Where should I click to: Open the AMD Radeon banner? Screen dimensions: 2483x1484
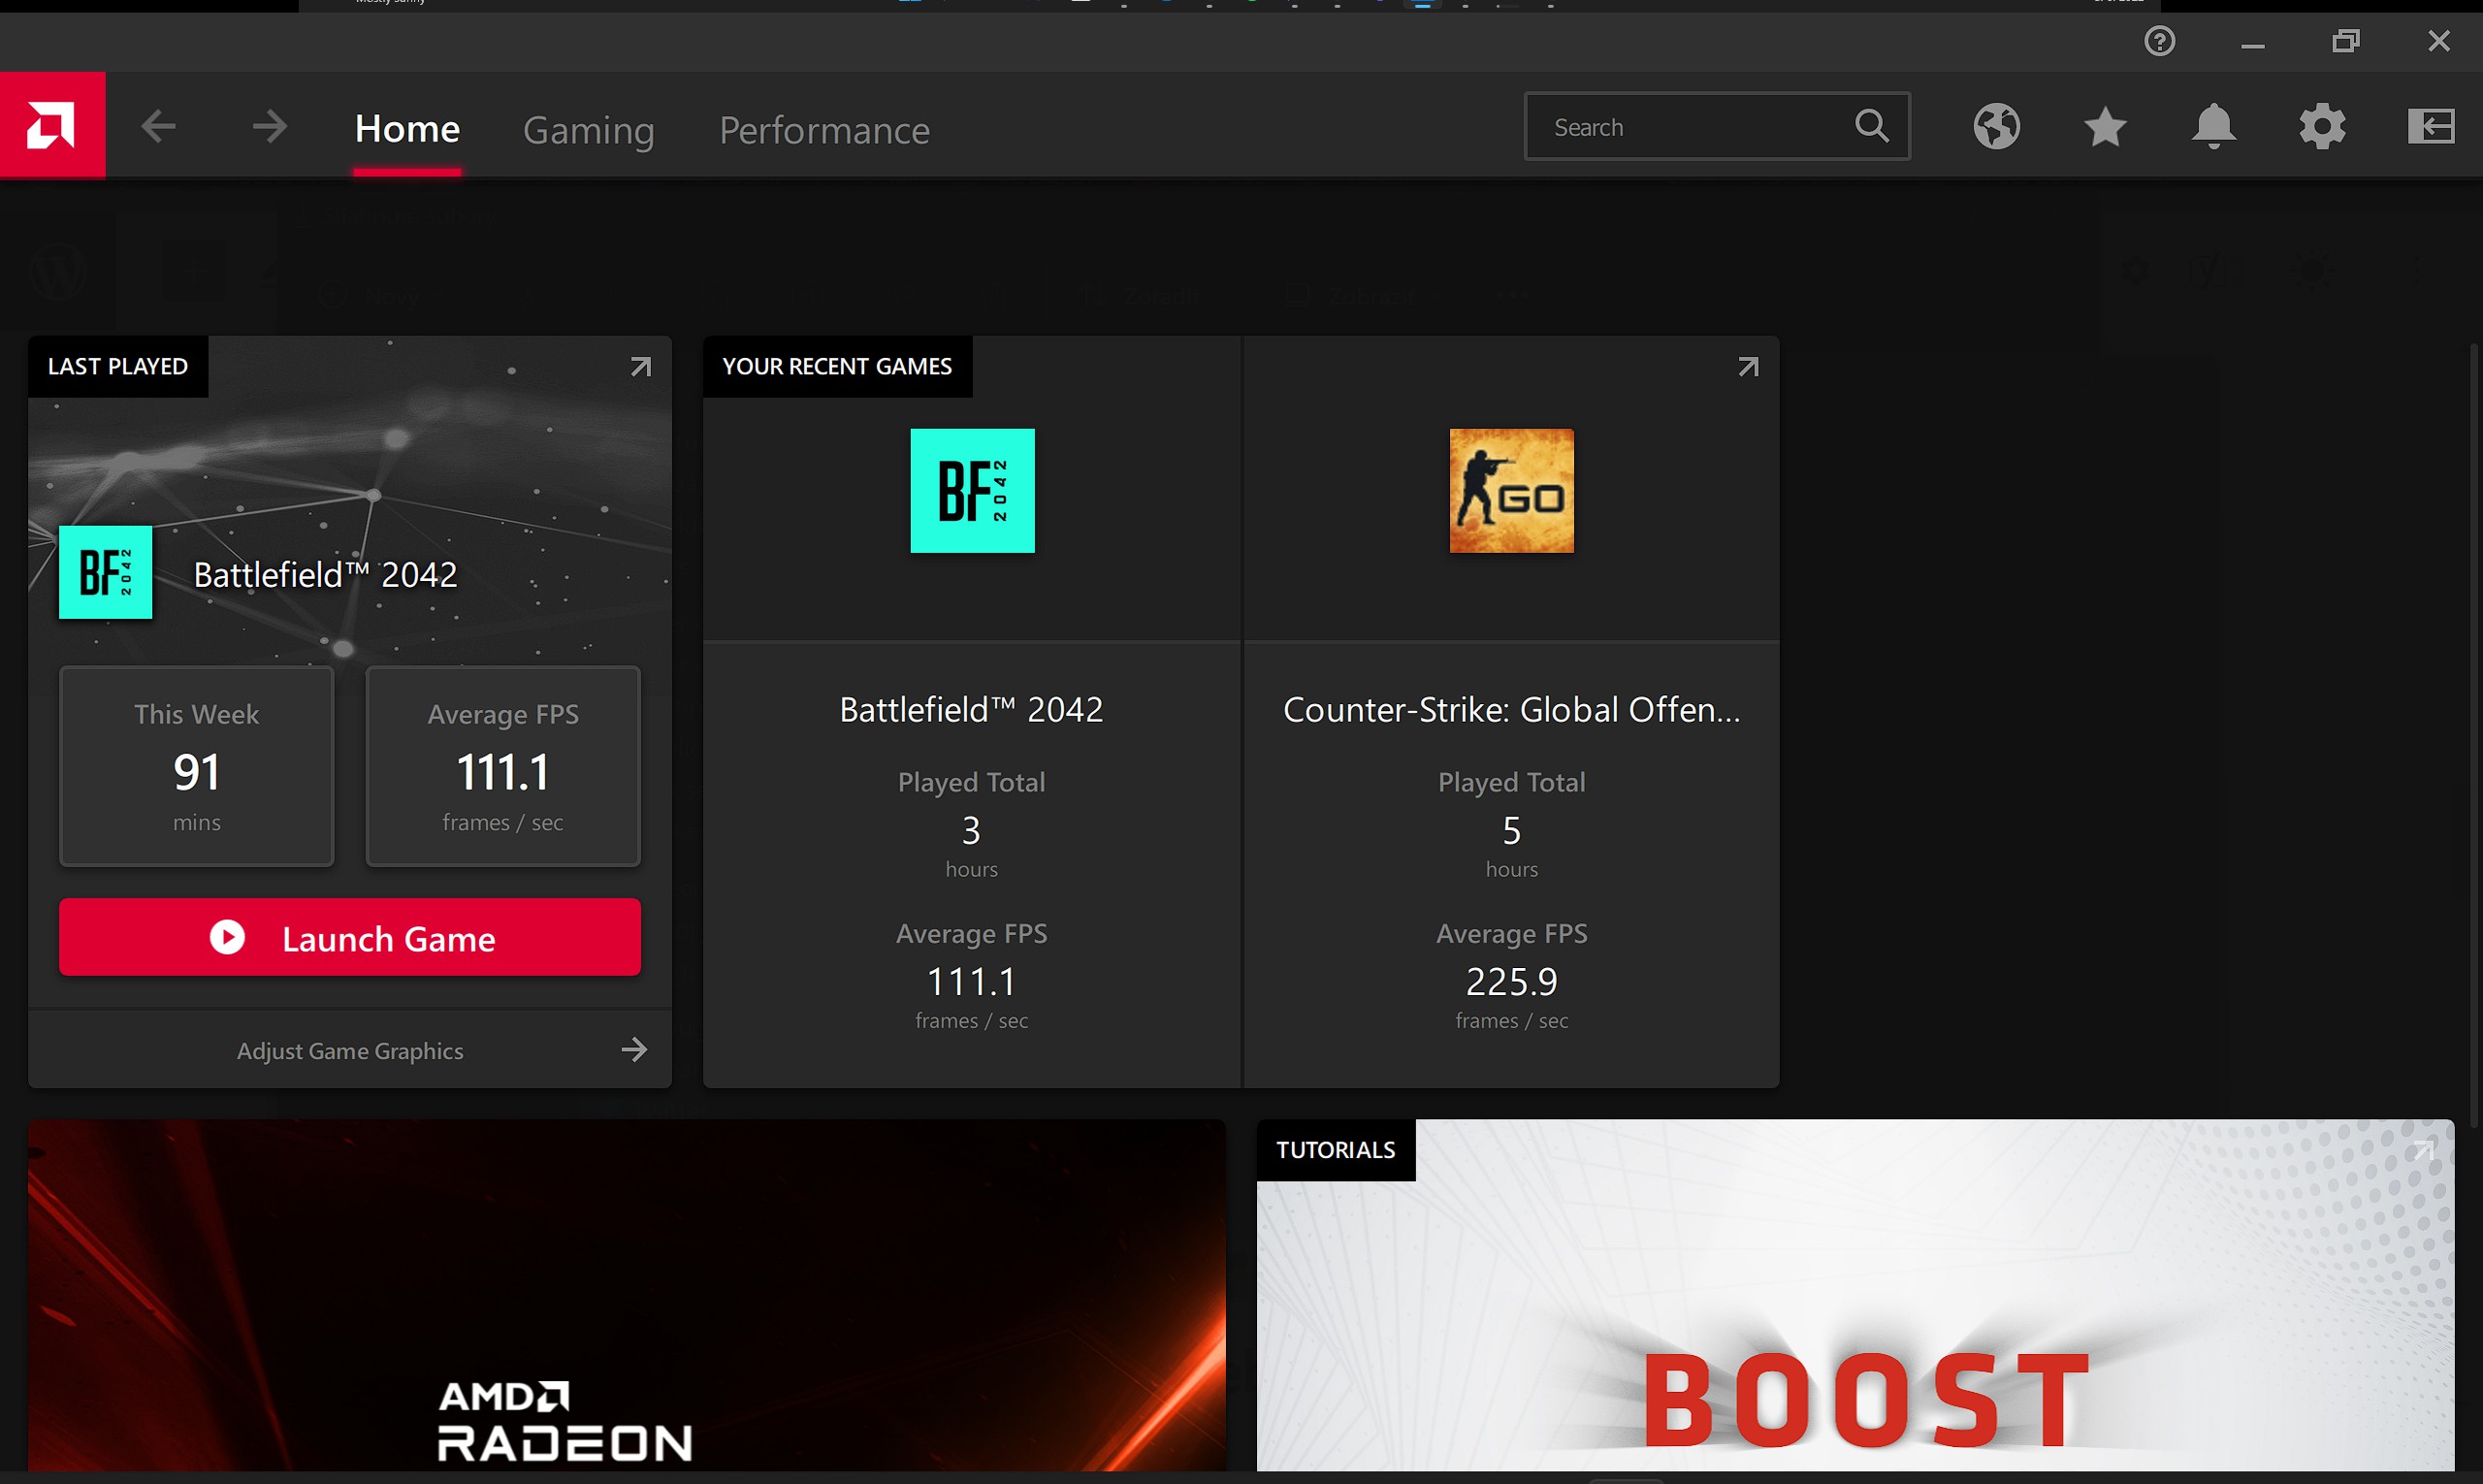click(x=626, y=1295)
